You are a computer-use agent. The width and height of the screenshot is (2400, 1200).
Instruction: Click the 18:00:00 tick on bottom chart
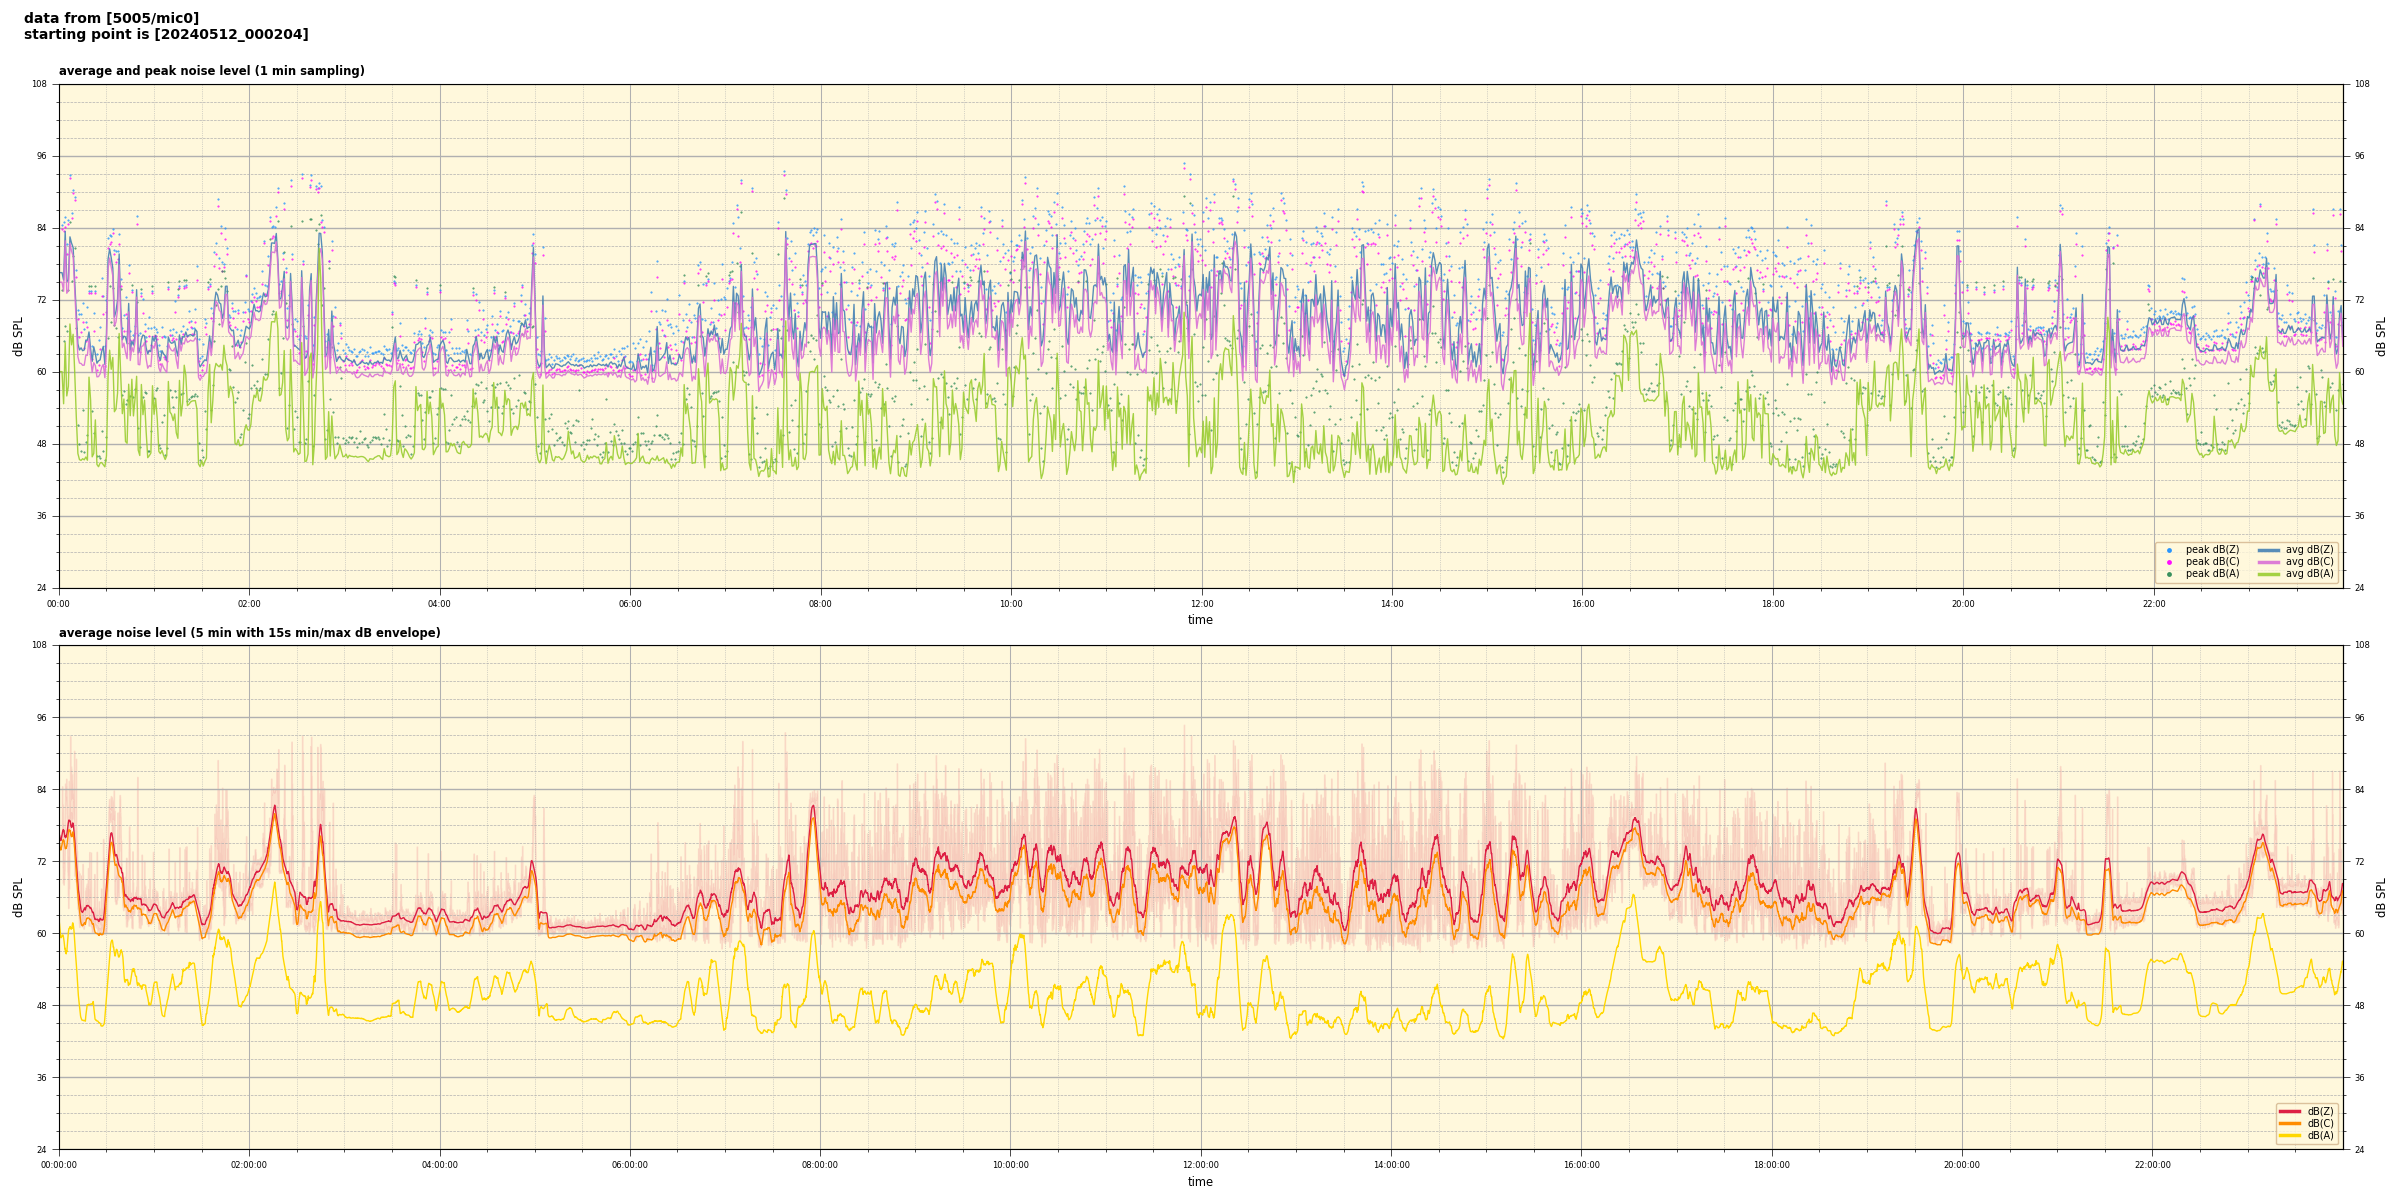[1772, 1165]
